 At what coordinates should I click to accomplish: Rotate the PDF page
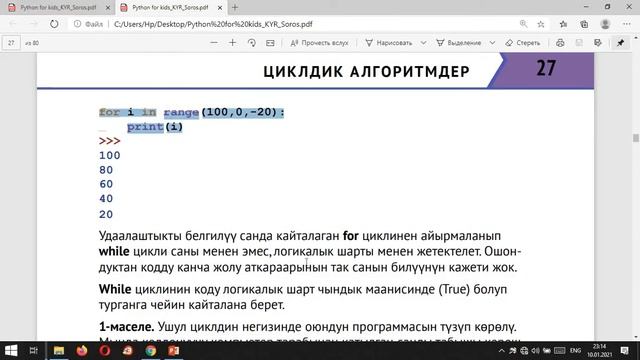[x=251, y=43]
